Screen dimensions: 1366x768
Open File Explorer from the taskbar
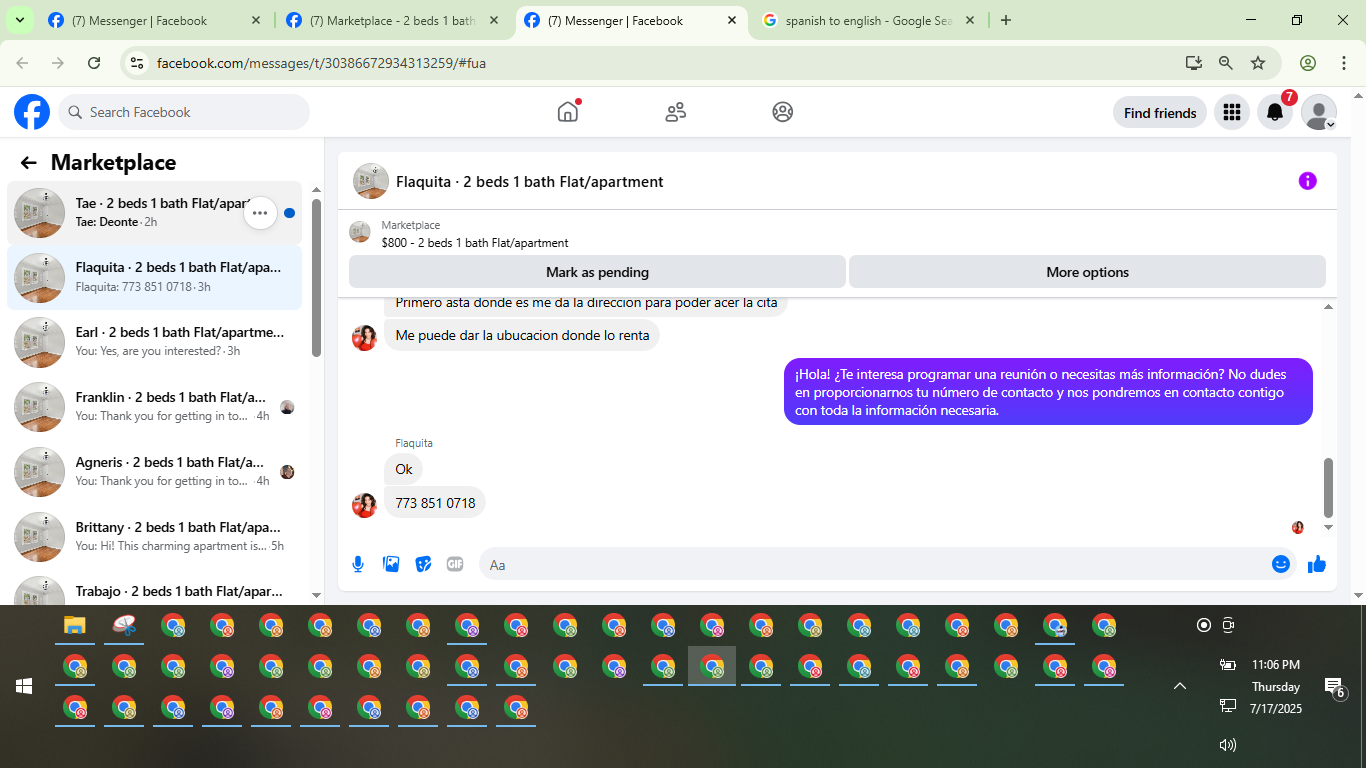point(75,626)
